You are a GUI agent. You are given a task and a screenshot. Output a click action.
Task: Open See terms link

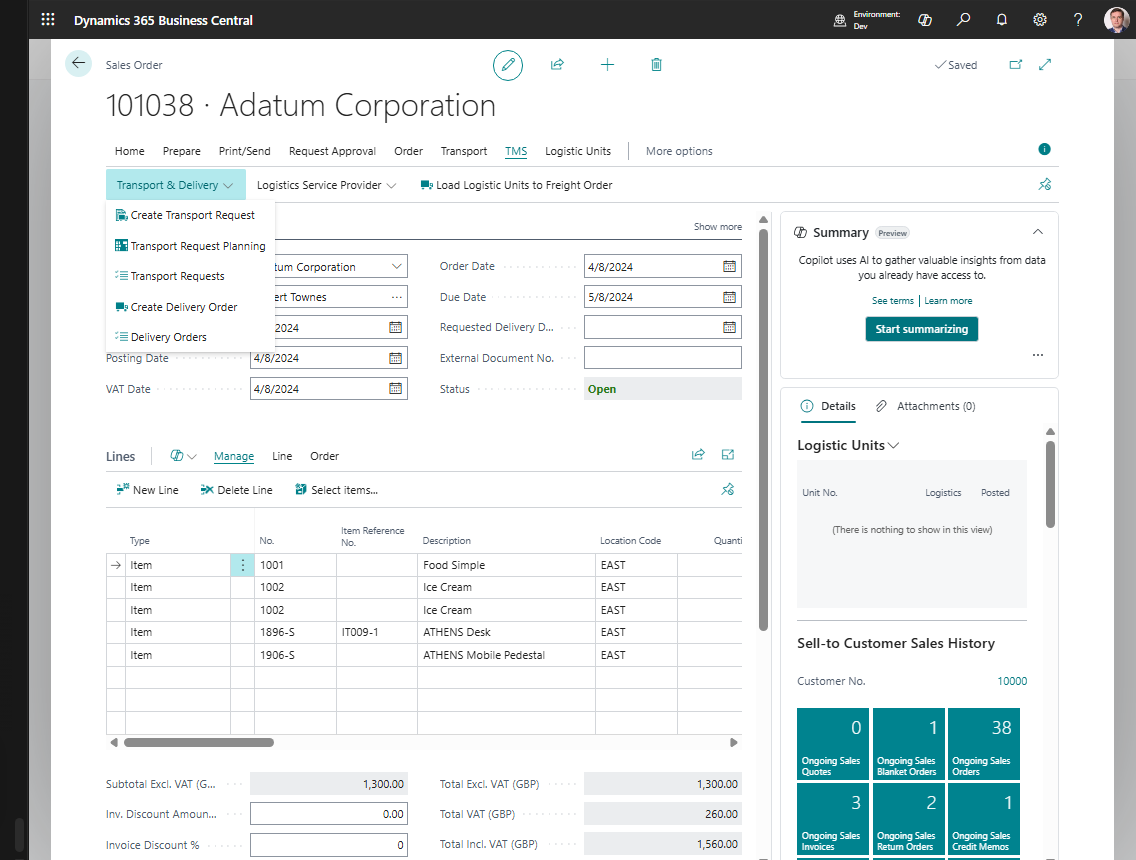click(x=893, y=301)
